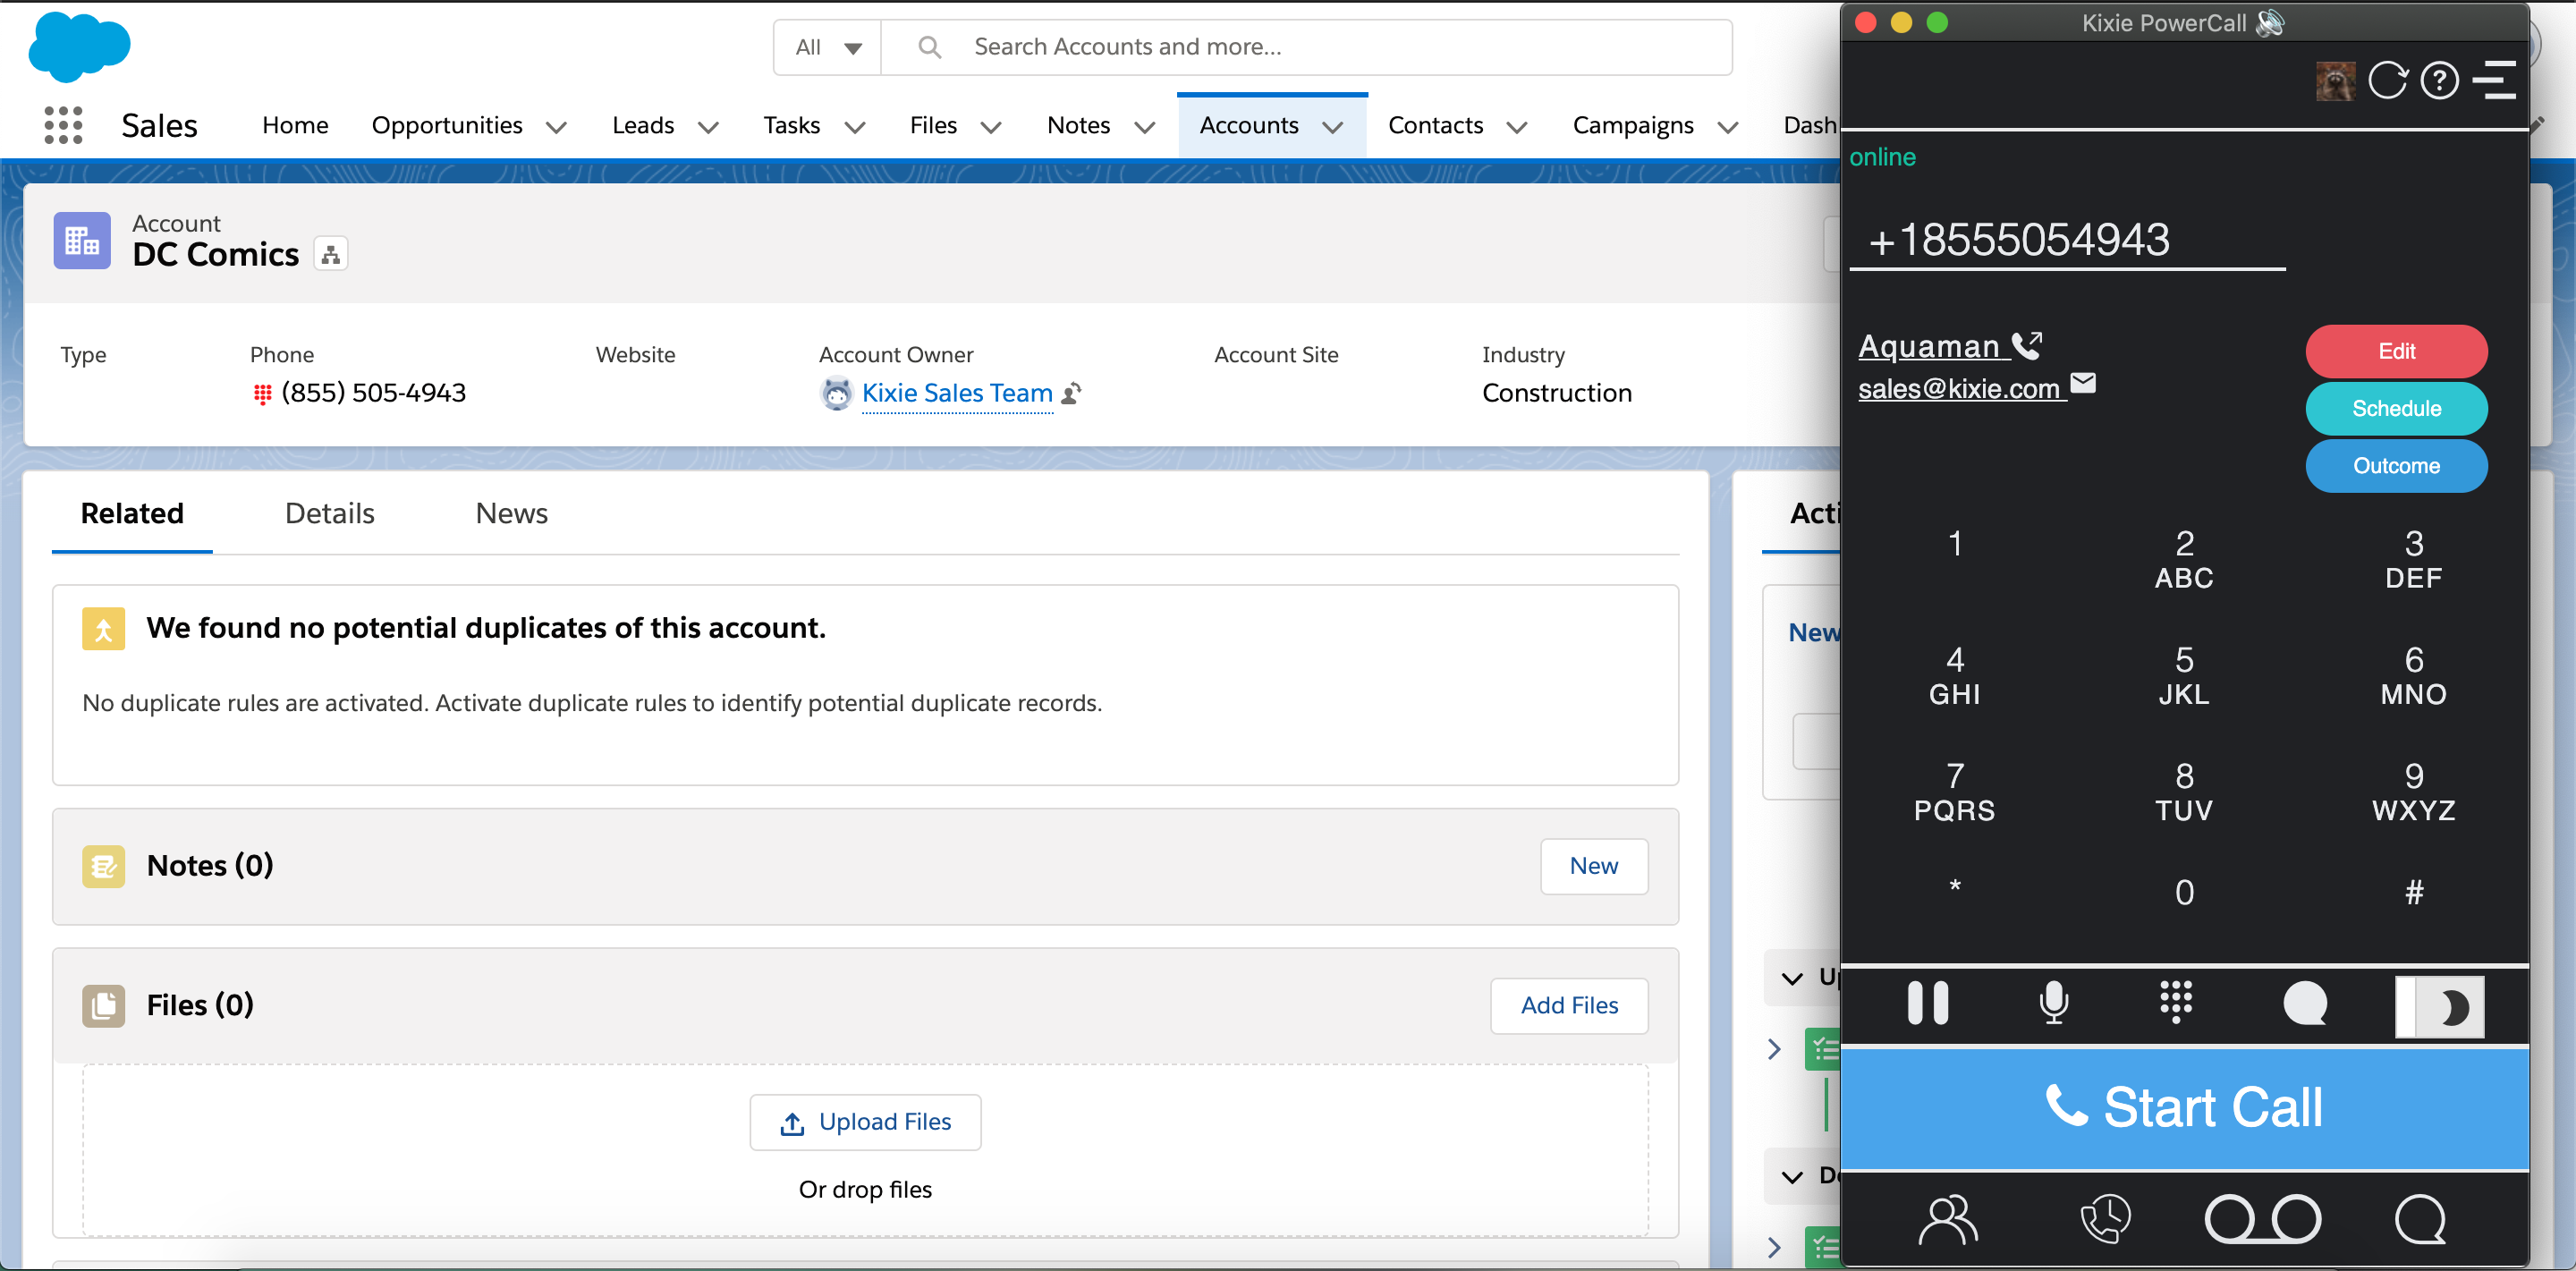Click the Kixie user profile avatar
Screen dimensions: 2576x1271
2335,81
